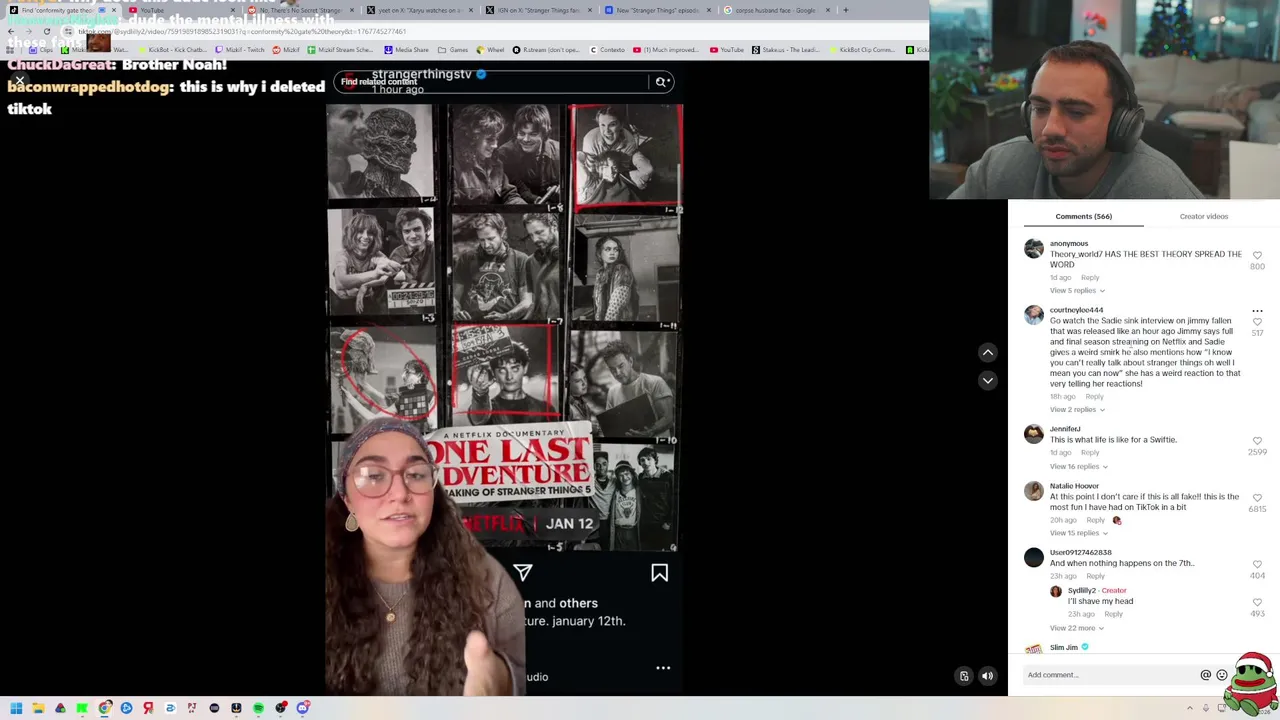Screen dimensions: 1280x720
Task: Expand View 2 replies under courtneylee444
Action: 1077,409
